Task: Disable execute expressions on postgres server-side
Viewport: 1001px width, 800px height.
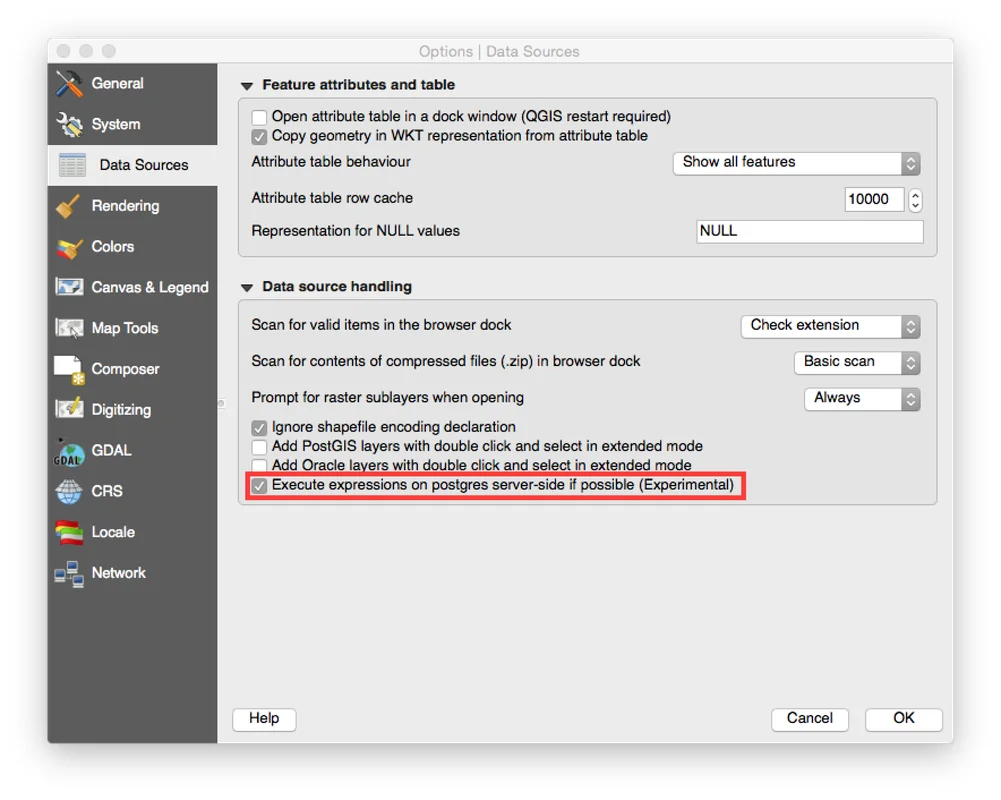Action: click(x=260, y=486)
